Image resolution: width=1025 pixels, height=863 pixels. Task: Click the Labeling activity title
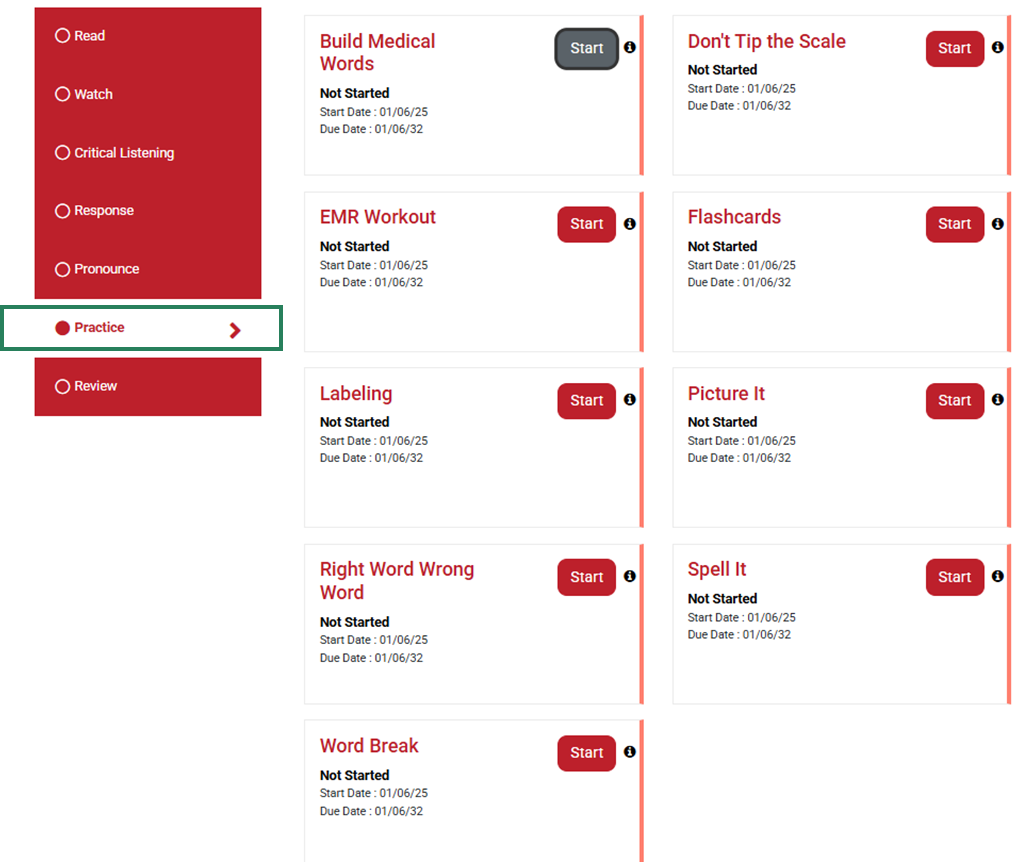click(x=355, y=393)
